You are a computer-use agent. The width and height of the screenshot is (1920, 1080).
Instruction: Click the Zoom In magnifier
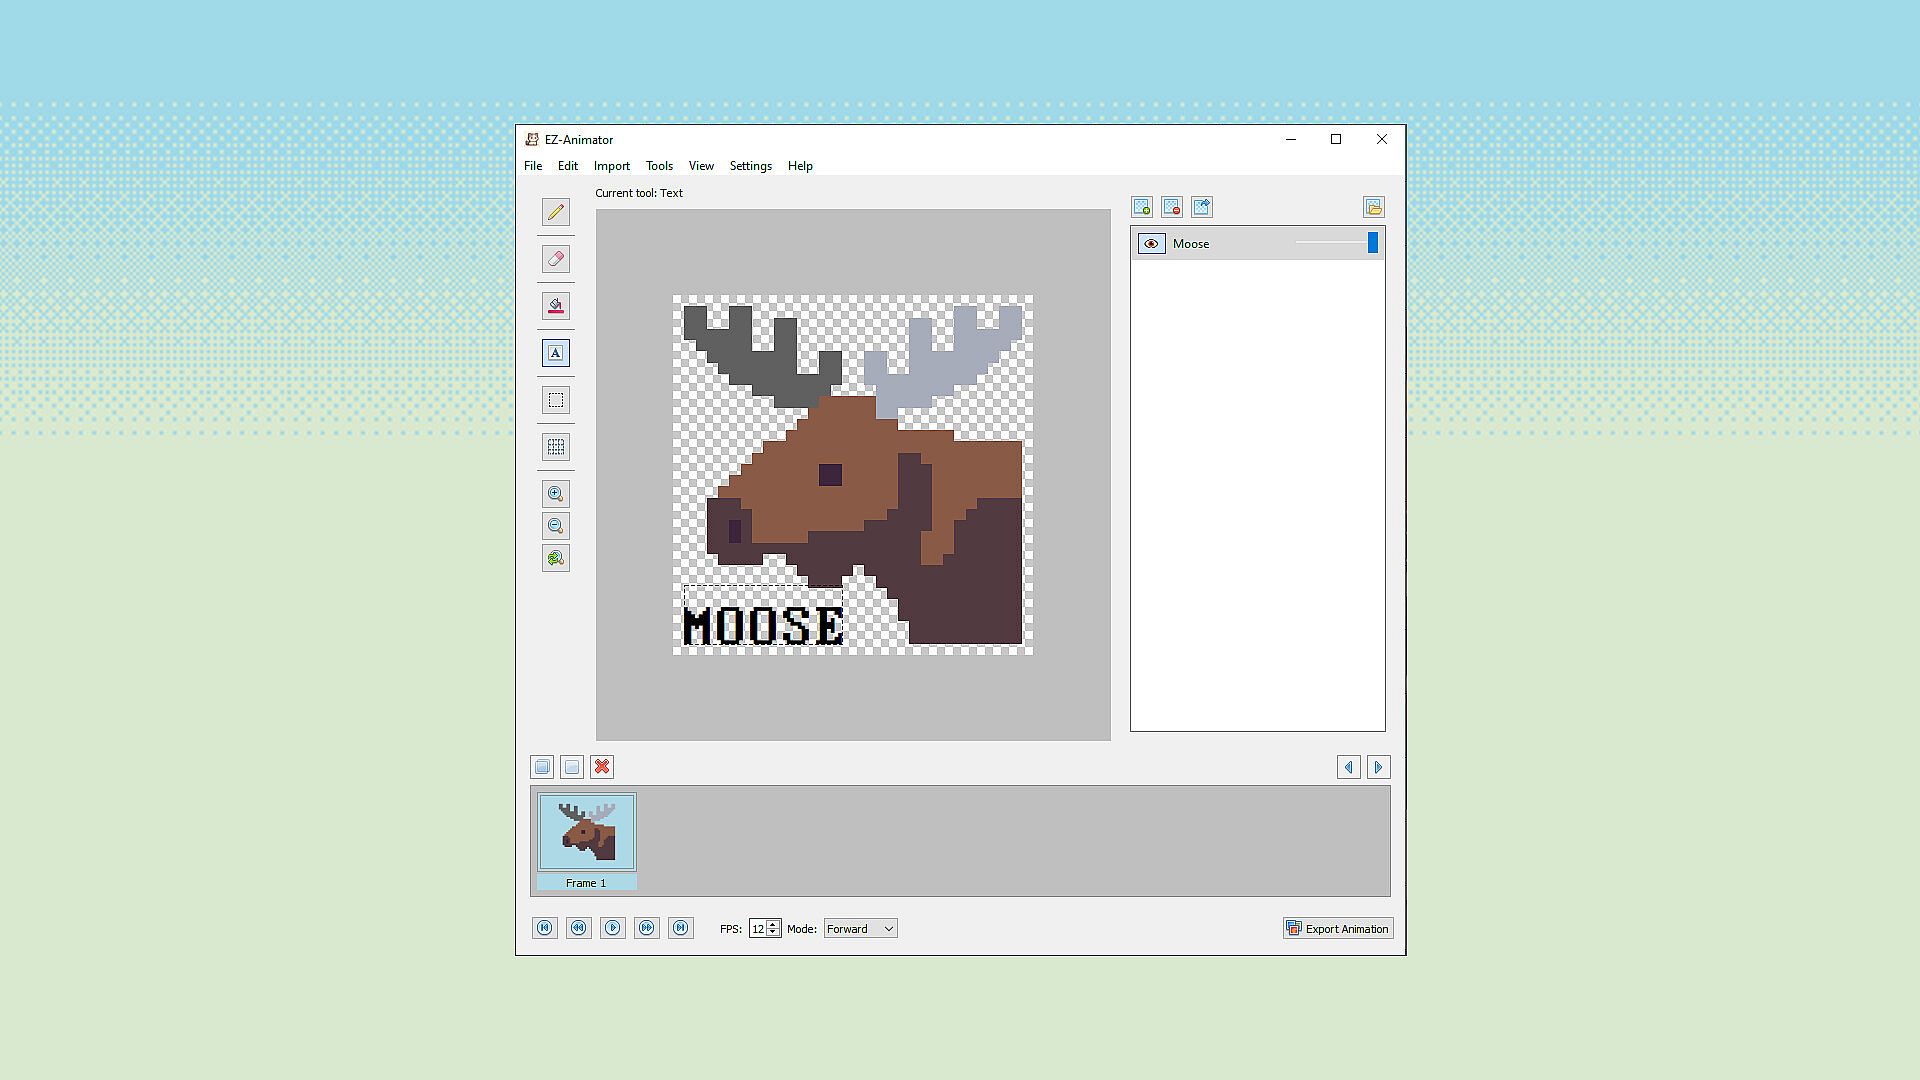pos(556,494)
